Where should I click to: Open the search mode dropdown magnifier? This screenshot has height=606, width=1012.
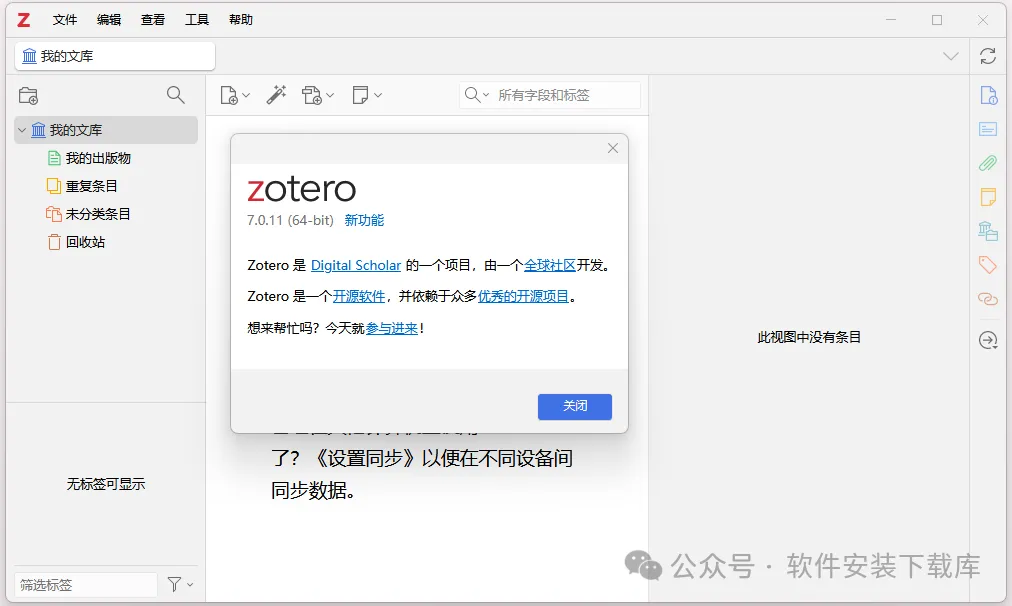point(476,95)
